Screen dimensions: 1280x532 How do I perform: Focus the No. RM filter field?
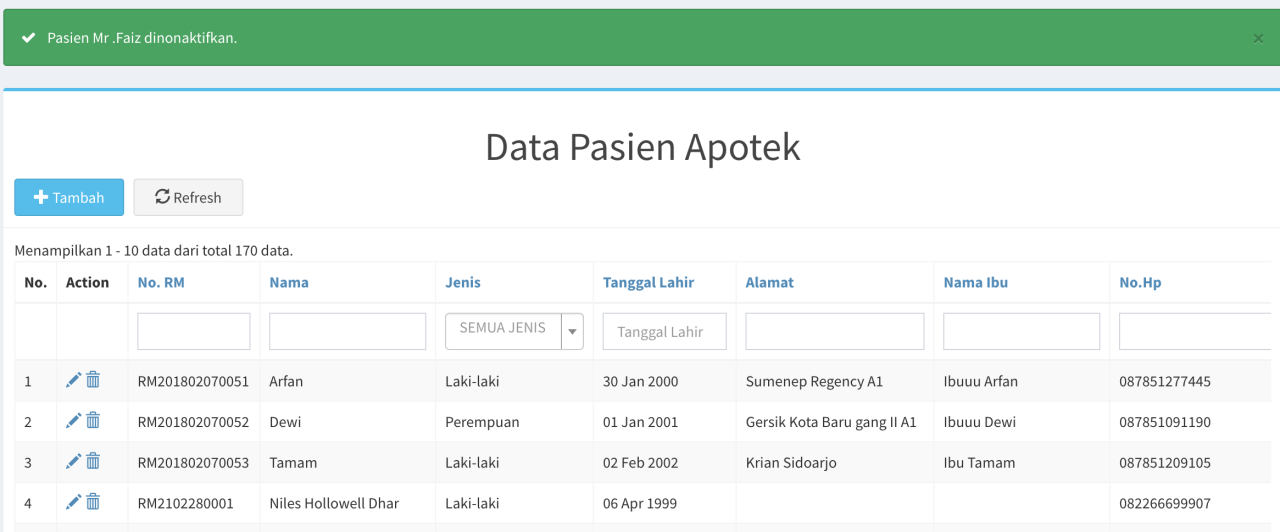click(194, 331)
